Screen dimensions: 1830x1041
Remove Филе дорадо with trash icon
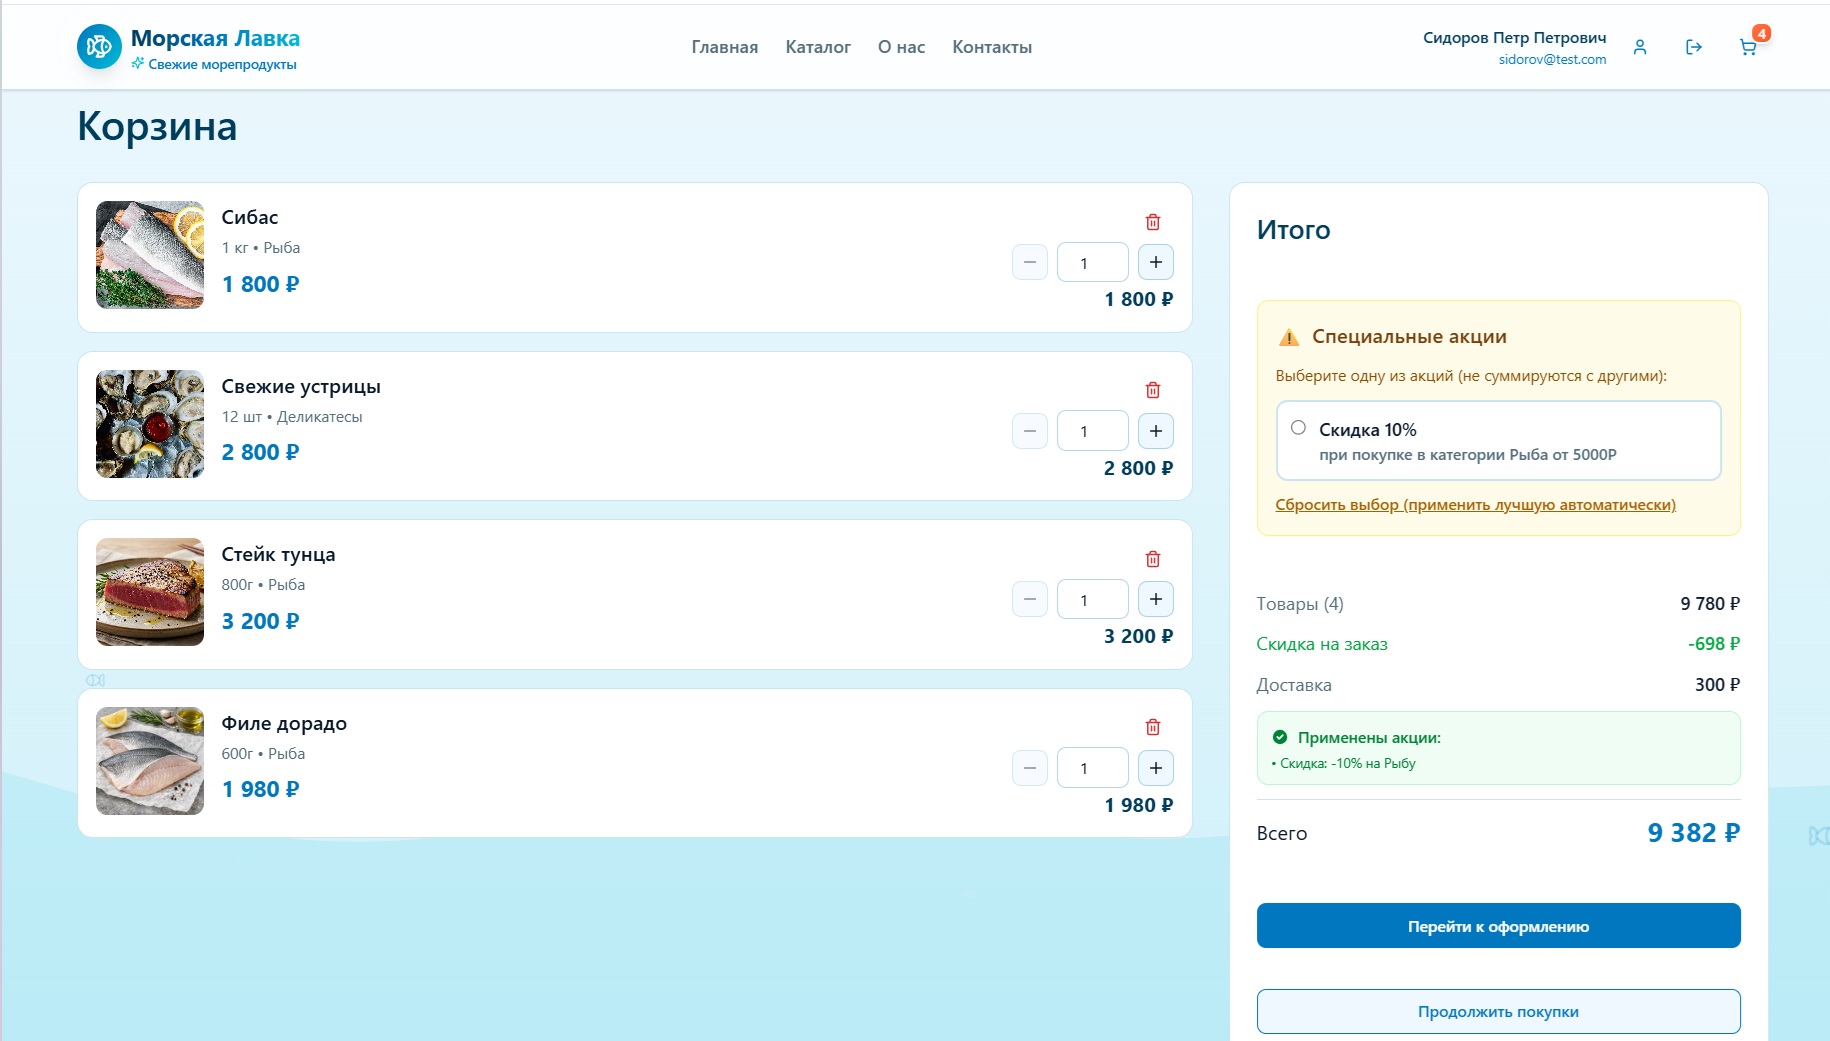tap(1153, 727)
